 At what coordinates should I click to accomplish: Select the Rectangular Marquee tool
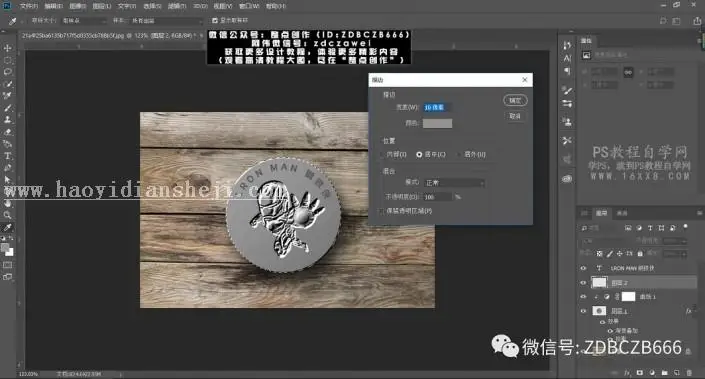pyautogui.click(x=8, y=60)
